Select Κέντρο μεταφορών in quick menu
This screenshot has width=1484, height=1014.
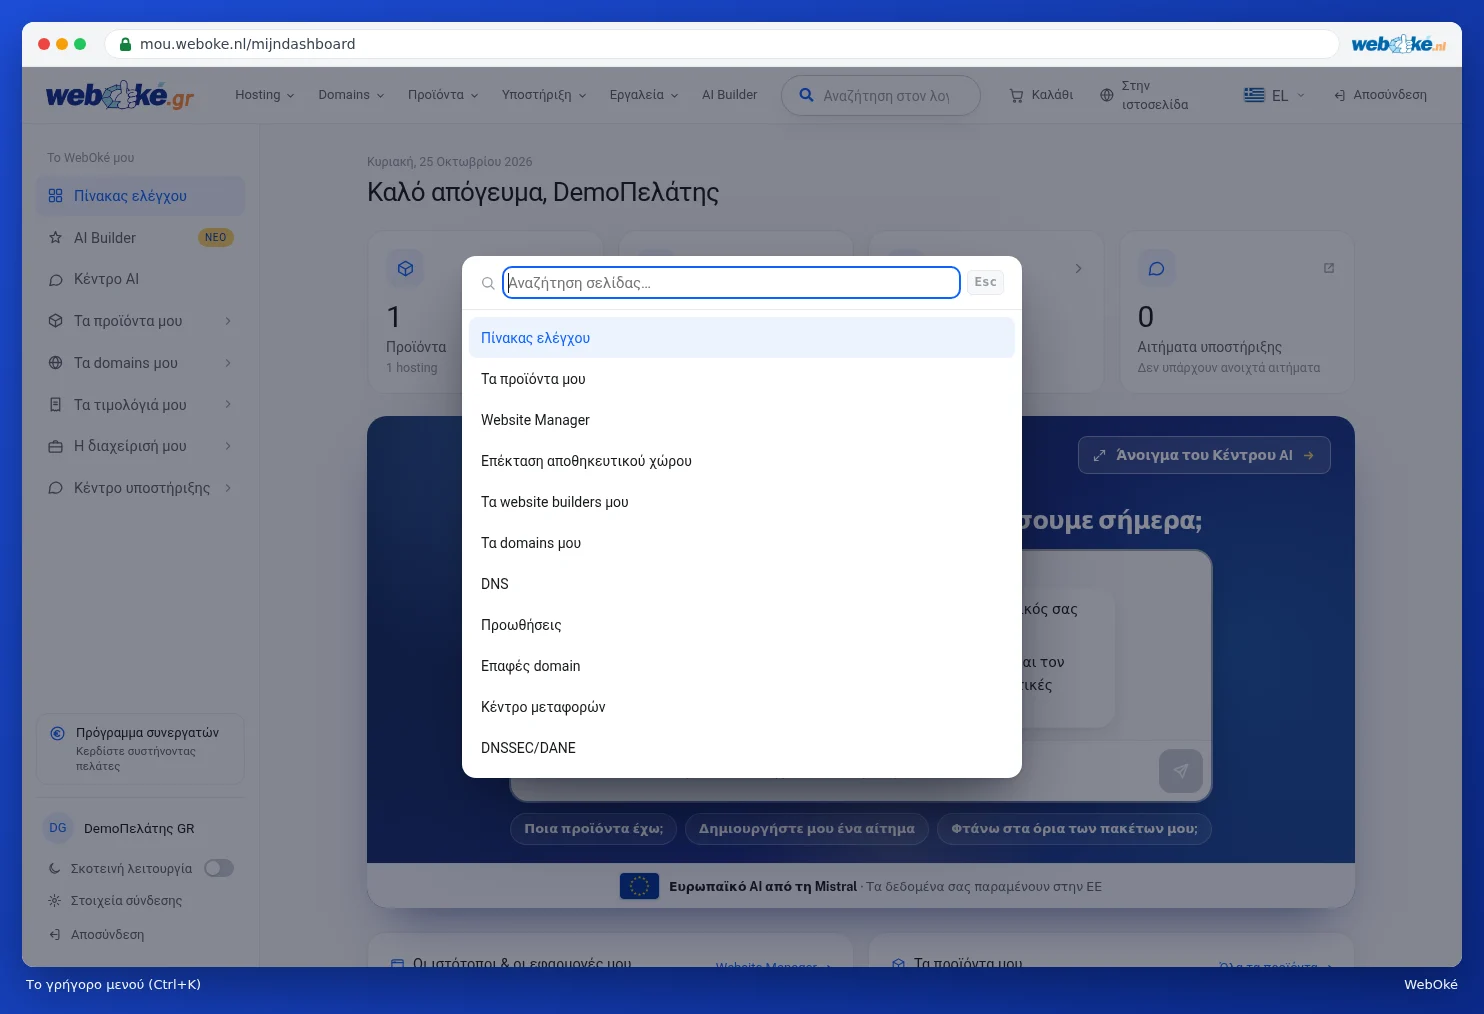(742, 707)
